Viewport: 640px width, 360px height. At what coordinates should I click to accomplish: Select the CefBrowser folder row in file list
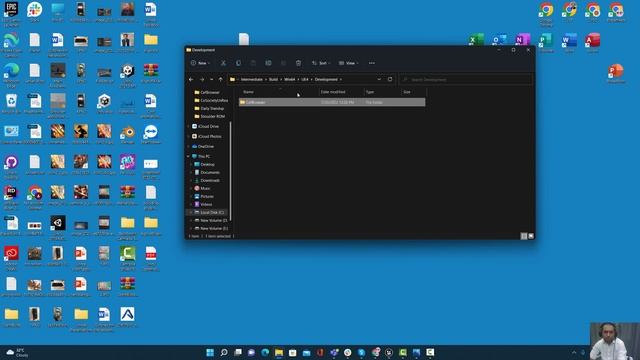[332, 102]
